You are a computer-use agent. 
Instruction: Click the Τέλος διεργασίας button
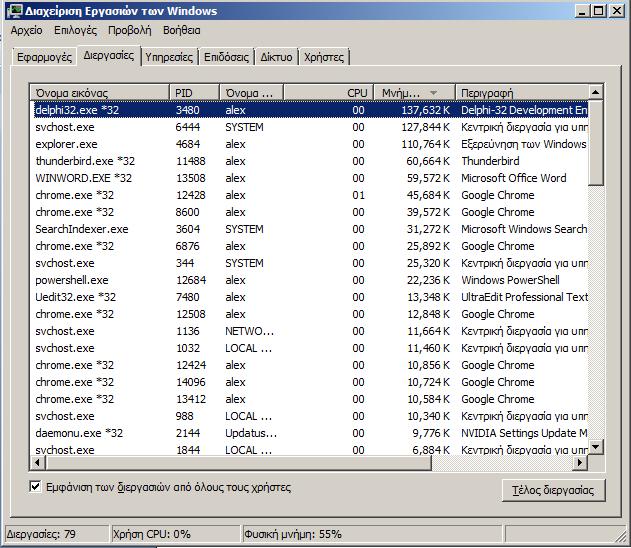point(553,490)
